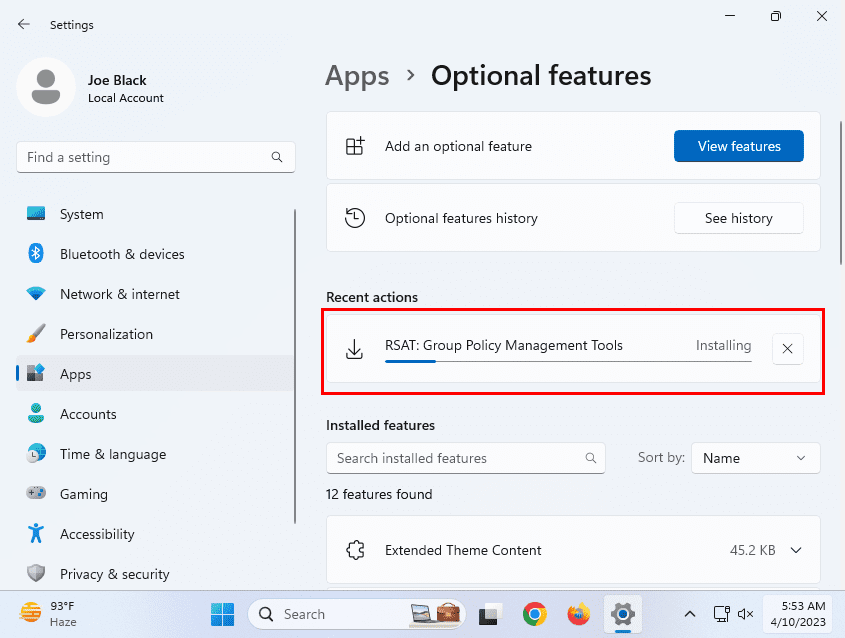Click the main page vertical scrollbar
The height and width of the screenshot is (638, 845).
click(841, 193)
